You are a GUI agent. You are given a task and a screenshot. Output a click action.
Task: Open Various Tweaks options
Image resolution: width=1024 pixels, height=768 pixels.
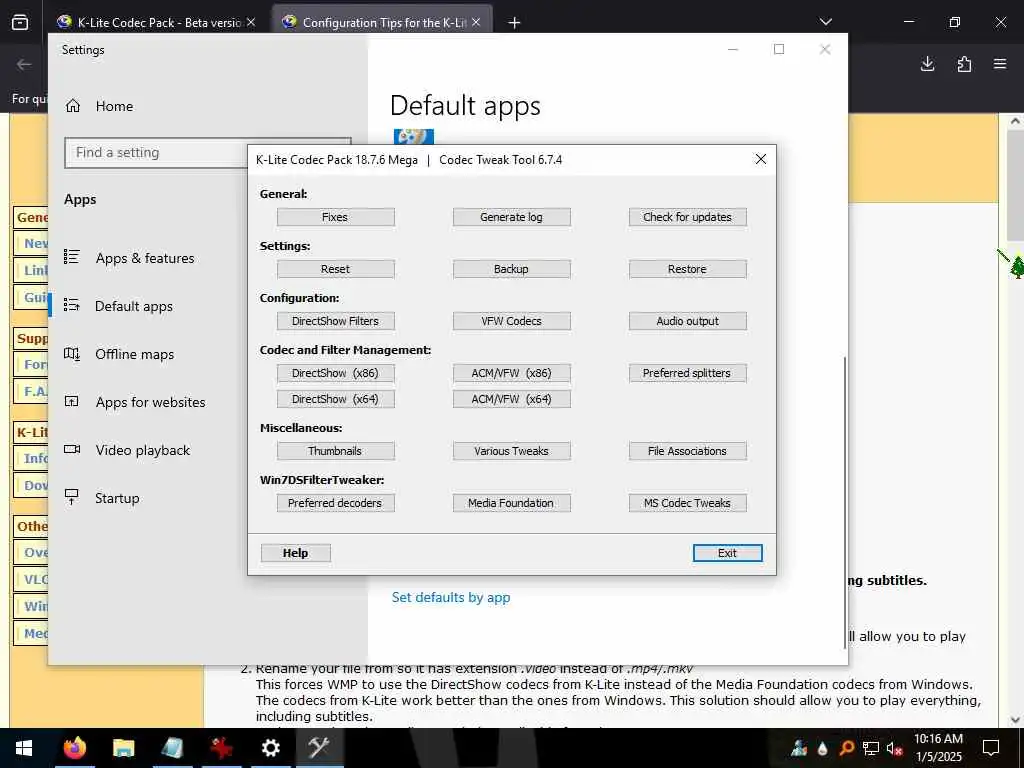pos(511,451)
